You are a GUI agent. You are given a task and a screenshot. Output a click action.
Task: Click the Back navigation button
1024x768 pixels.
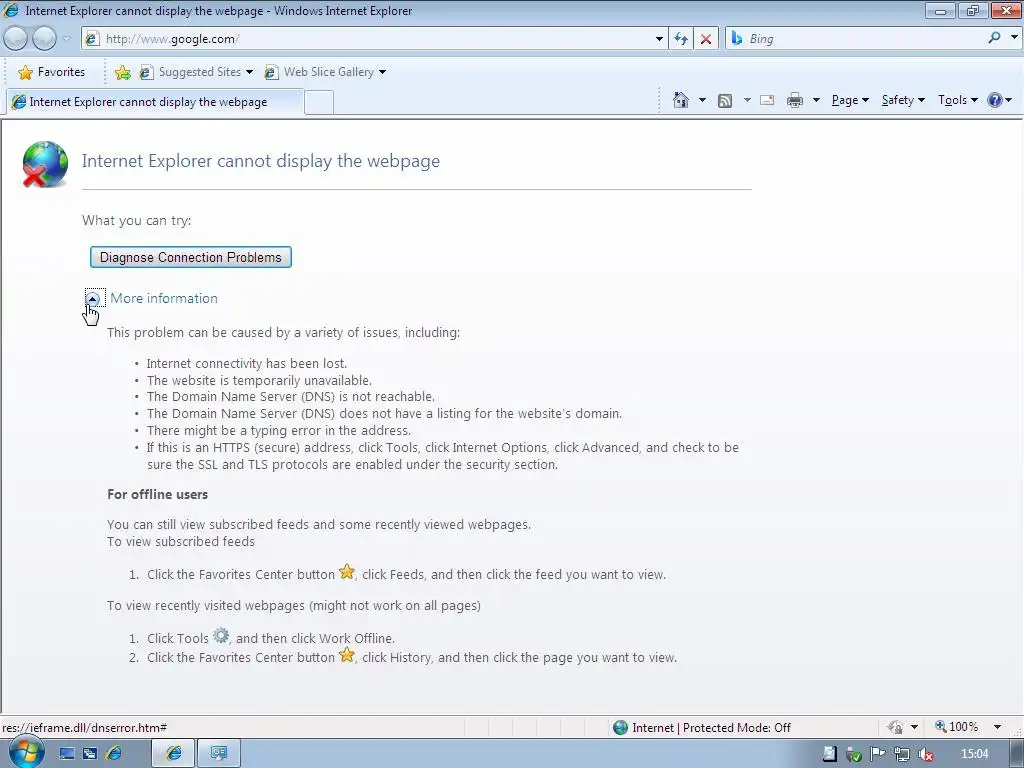coord(15,39)
